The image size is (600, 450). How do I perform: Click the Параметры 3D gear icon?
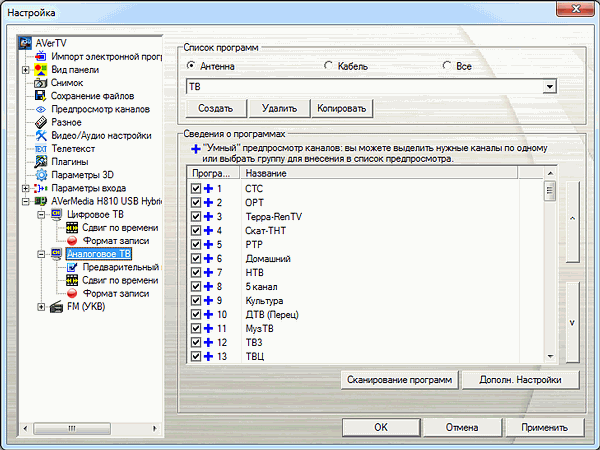(41, 175)
